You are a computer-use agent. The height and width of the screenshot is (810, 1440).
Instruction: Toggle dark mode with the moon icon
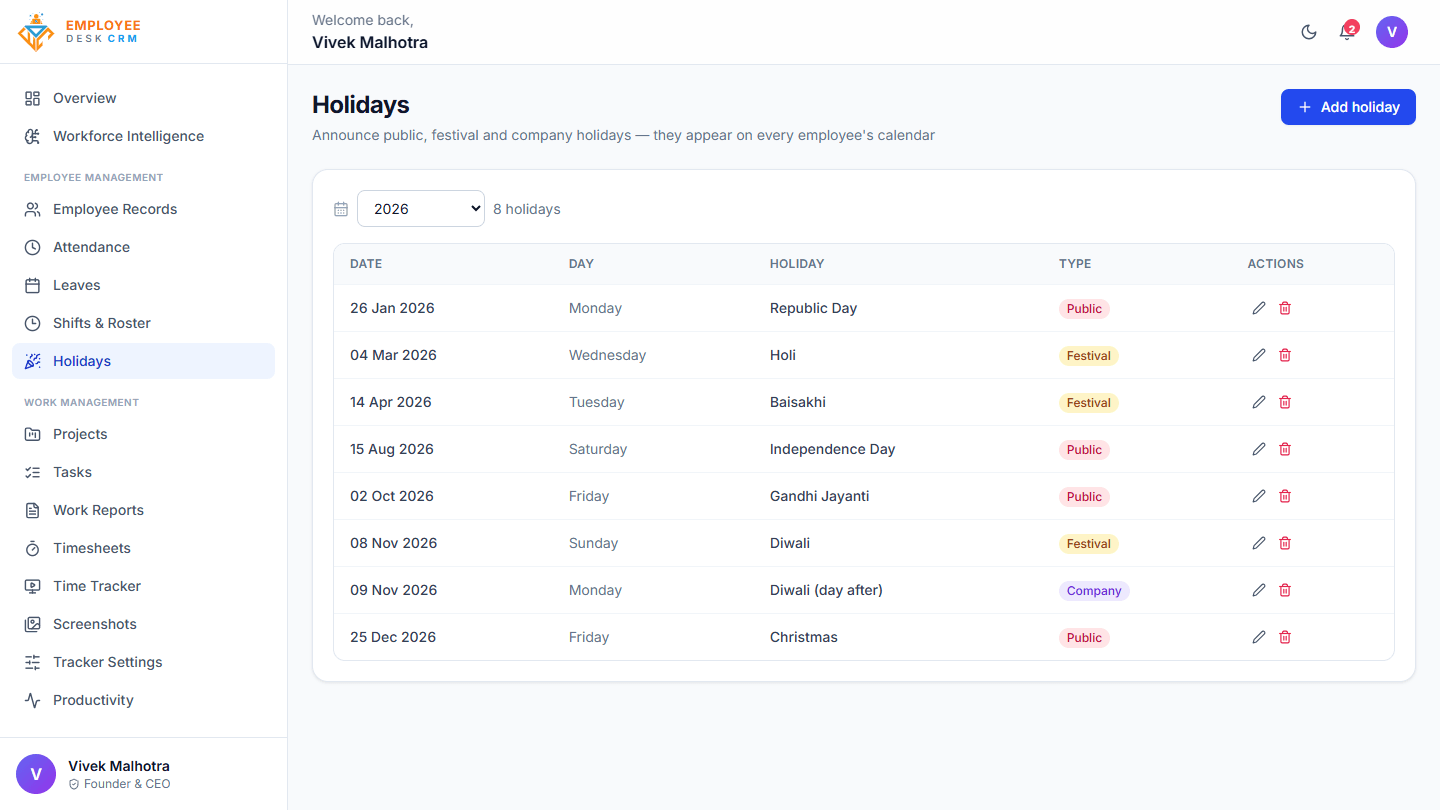tap(1309, 32)
